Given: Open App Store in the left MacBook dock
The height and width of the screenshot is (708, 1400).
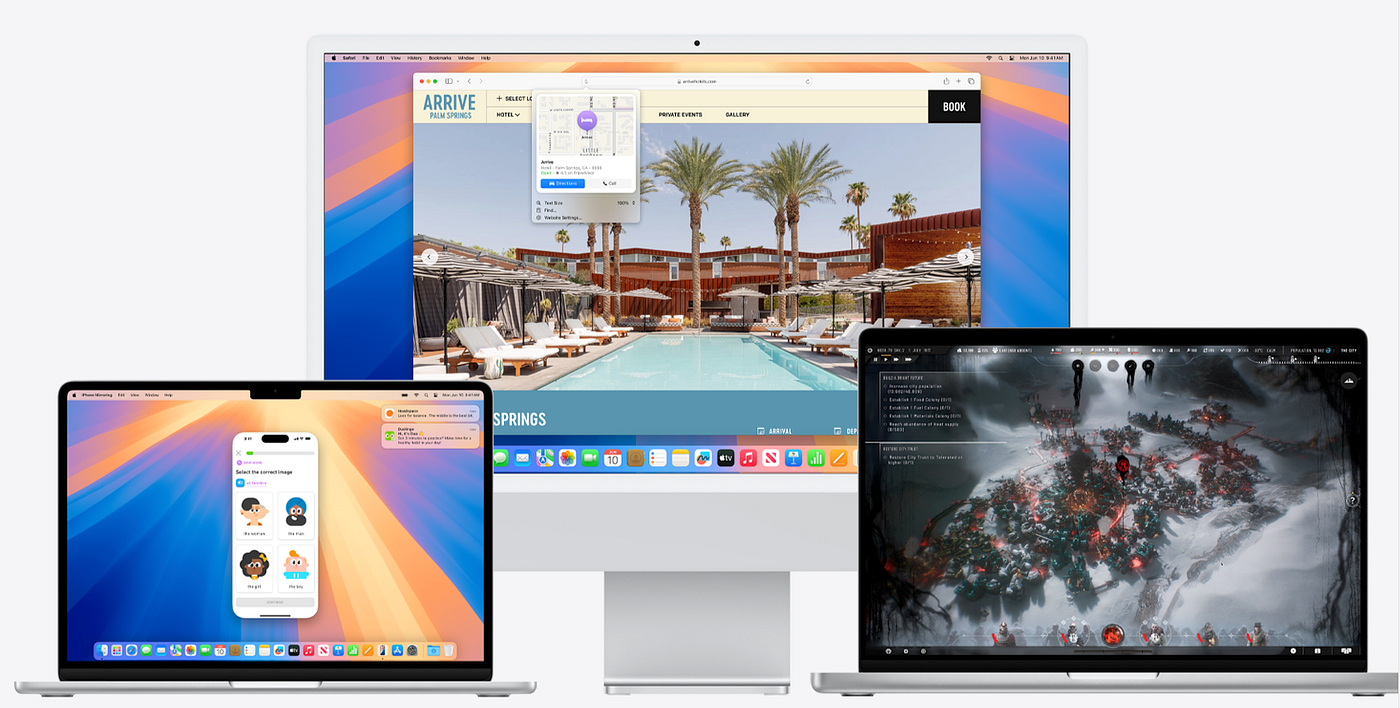Looking at the screenshot, I should [x=397, y=650].
